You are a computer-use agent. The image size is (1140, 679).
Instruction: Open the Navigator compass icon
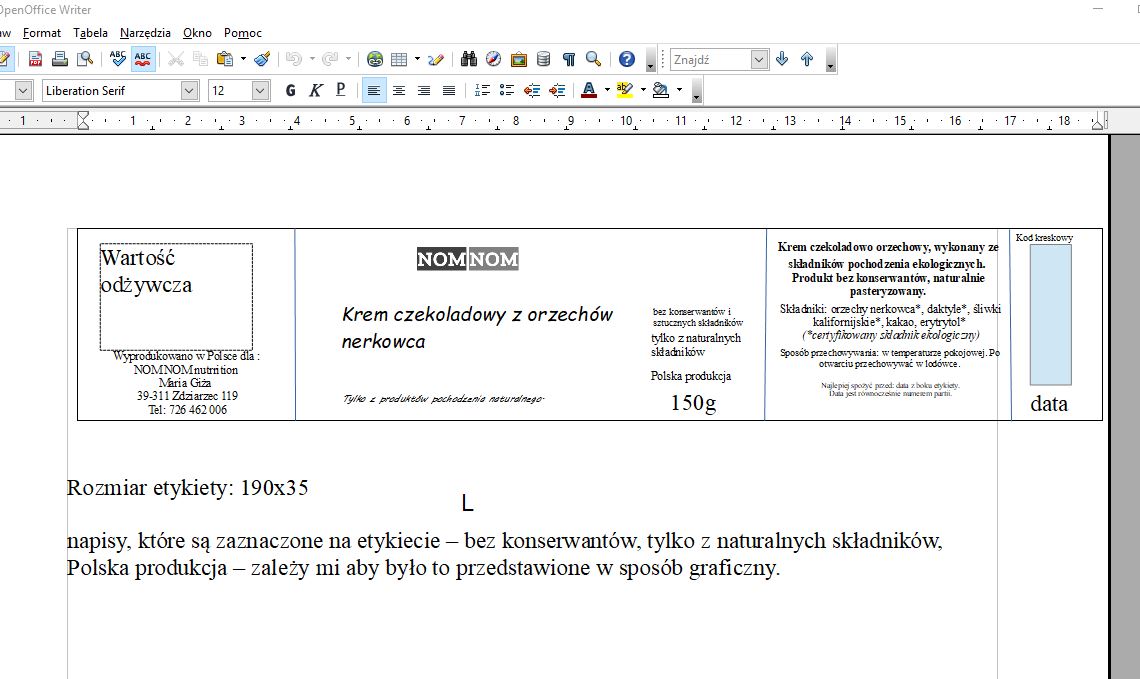[x=493, y=59]
